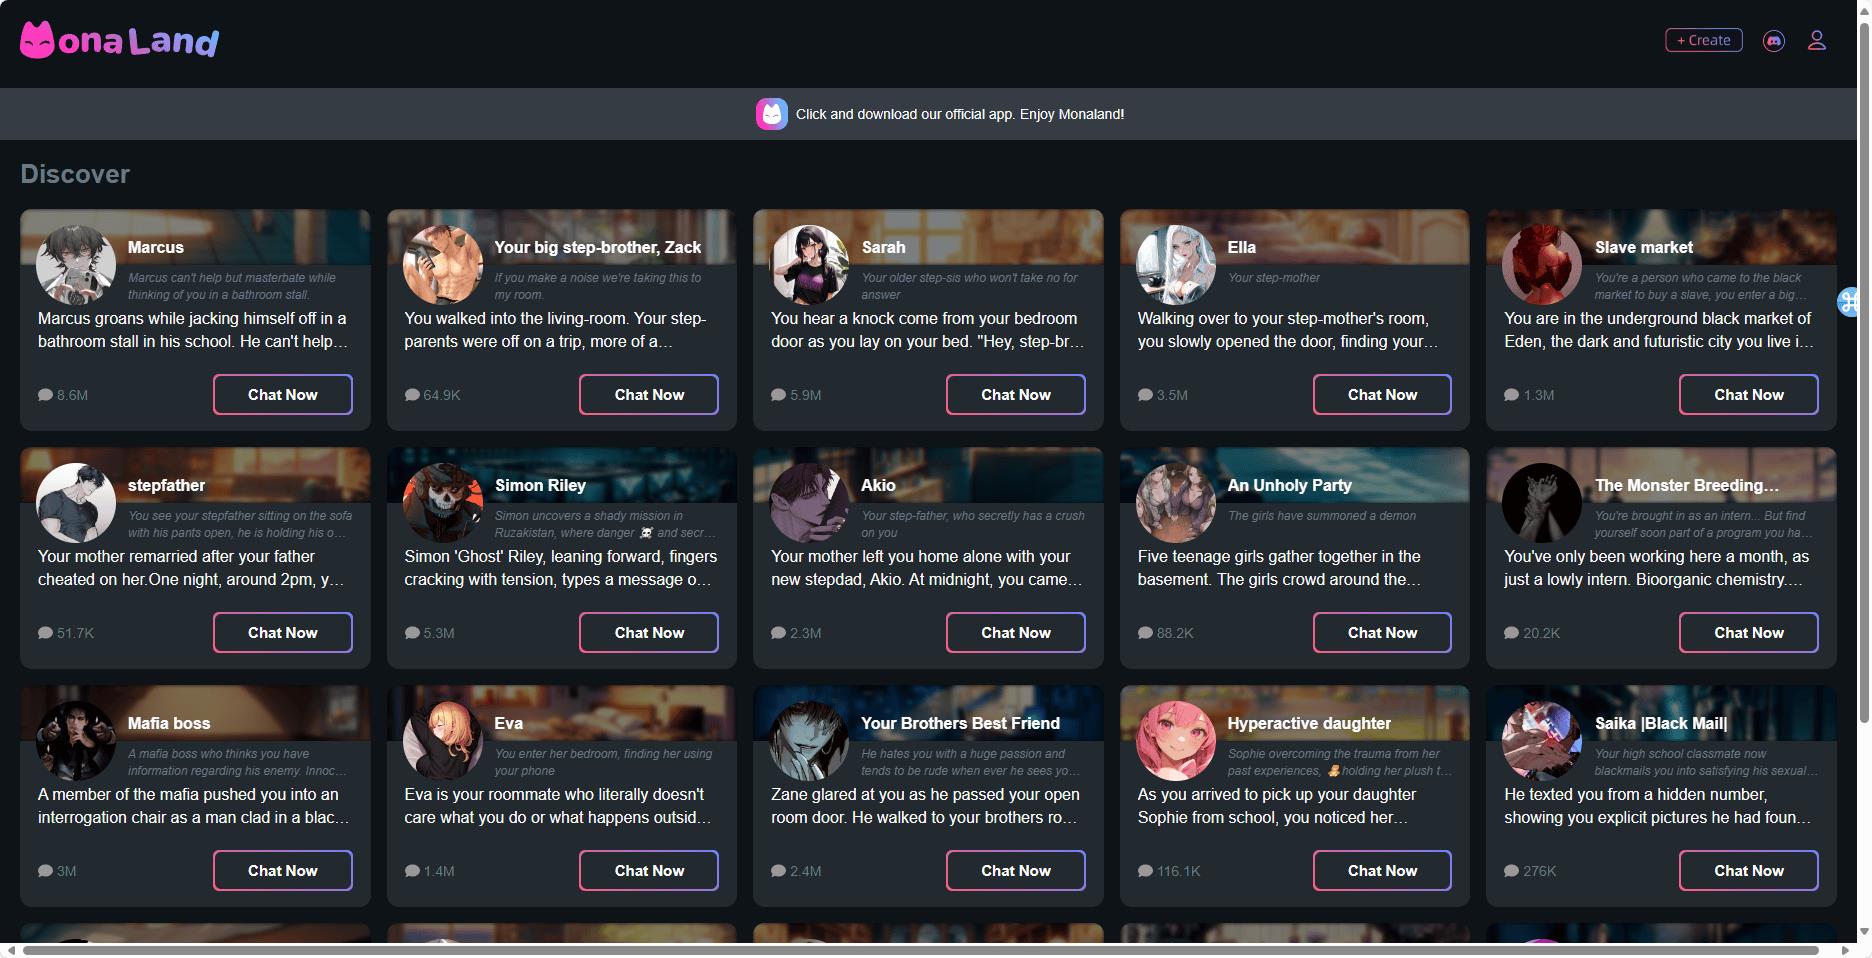
Task: Click the chat count icon on Simon Riley card
Action: click(x=412, y=633)
